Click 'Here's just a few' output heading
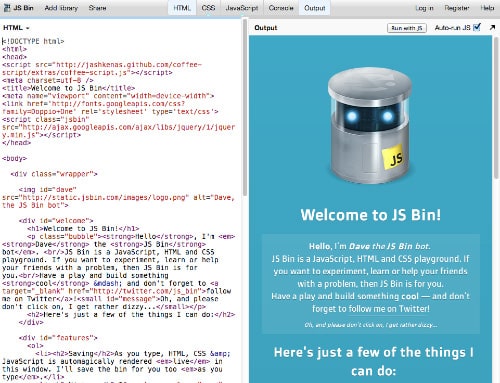 point(373,361)
